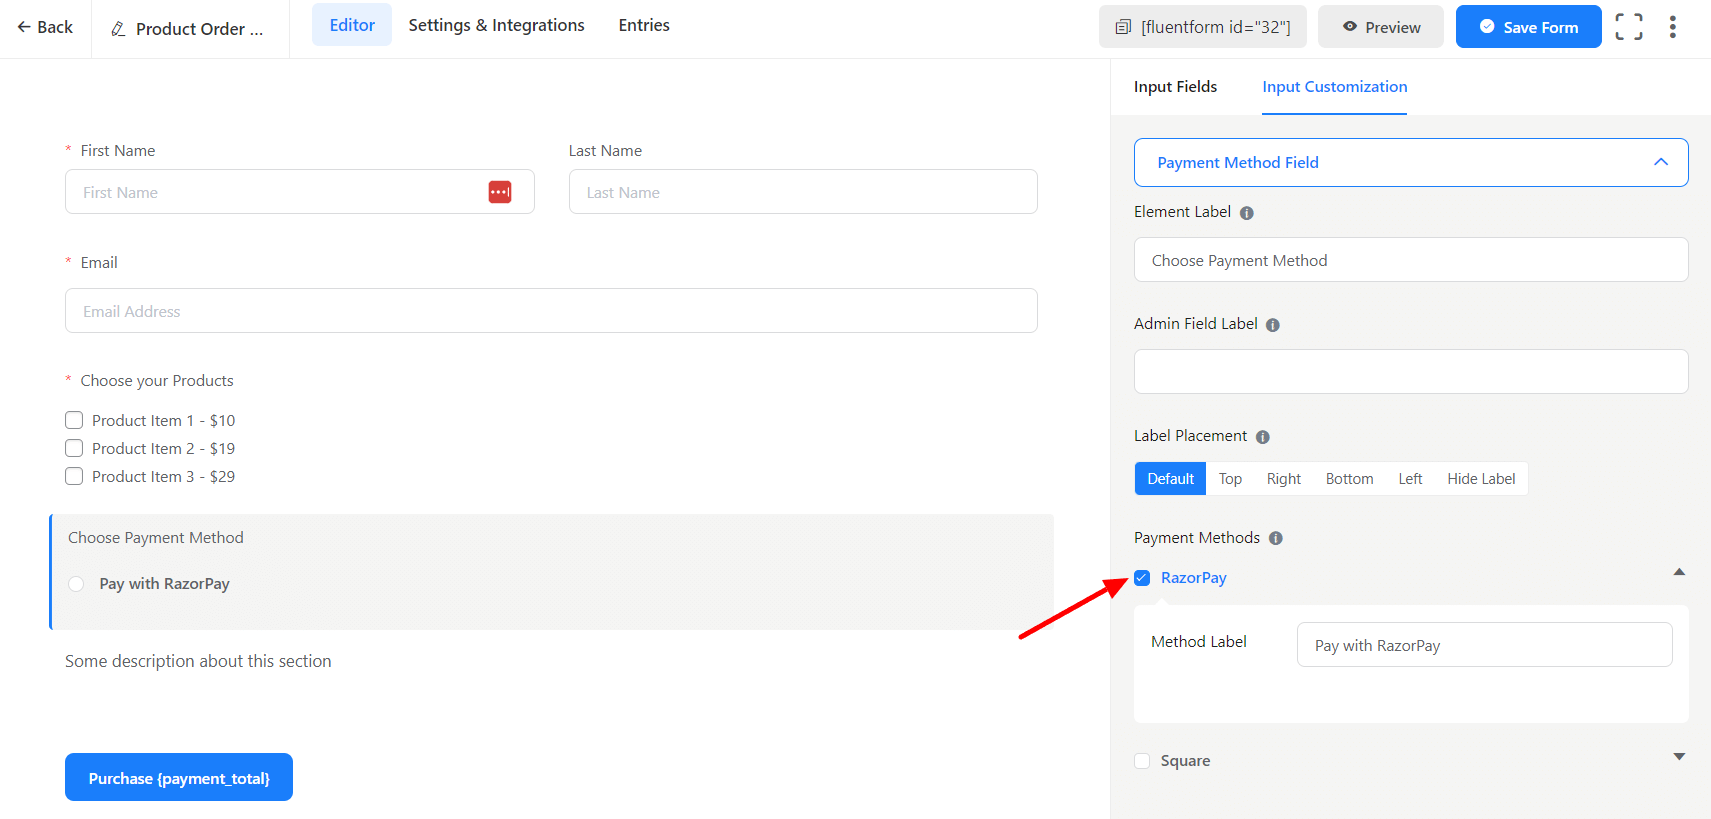Click the pencil icon to rename form
Screen dimensions: 1711x819
(118, 29)
